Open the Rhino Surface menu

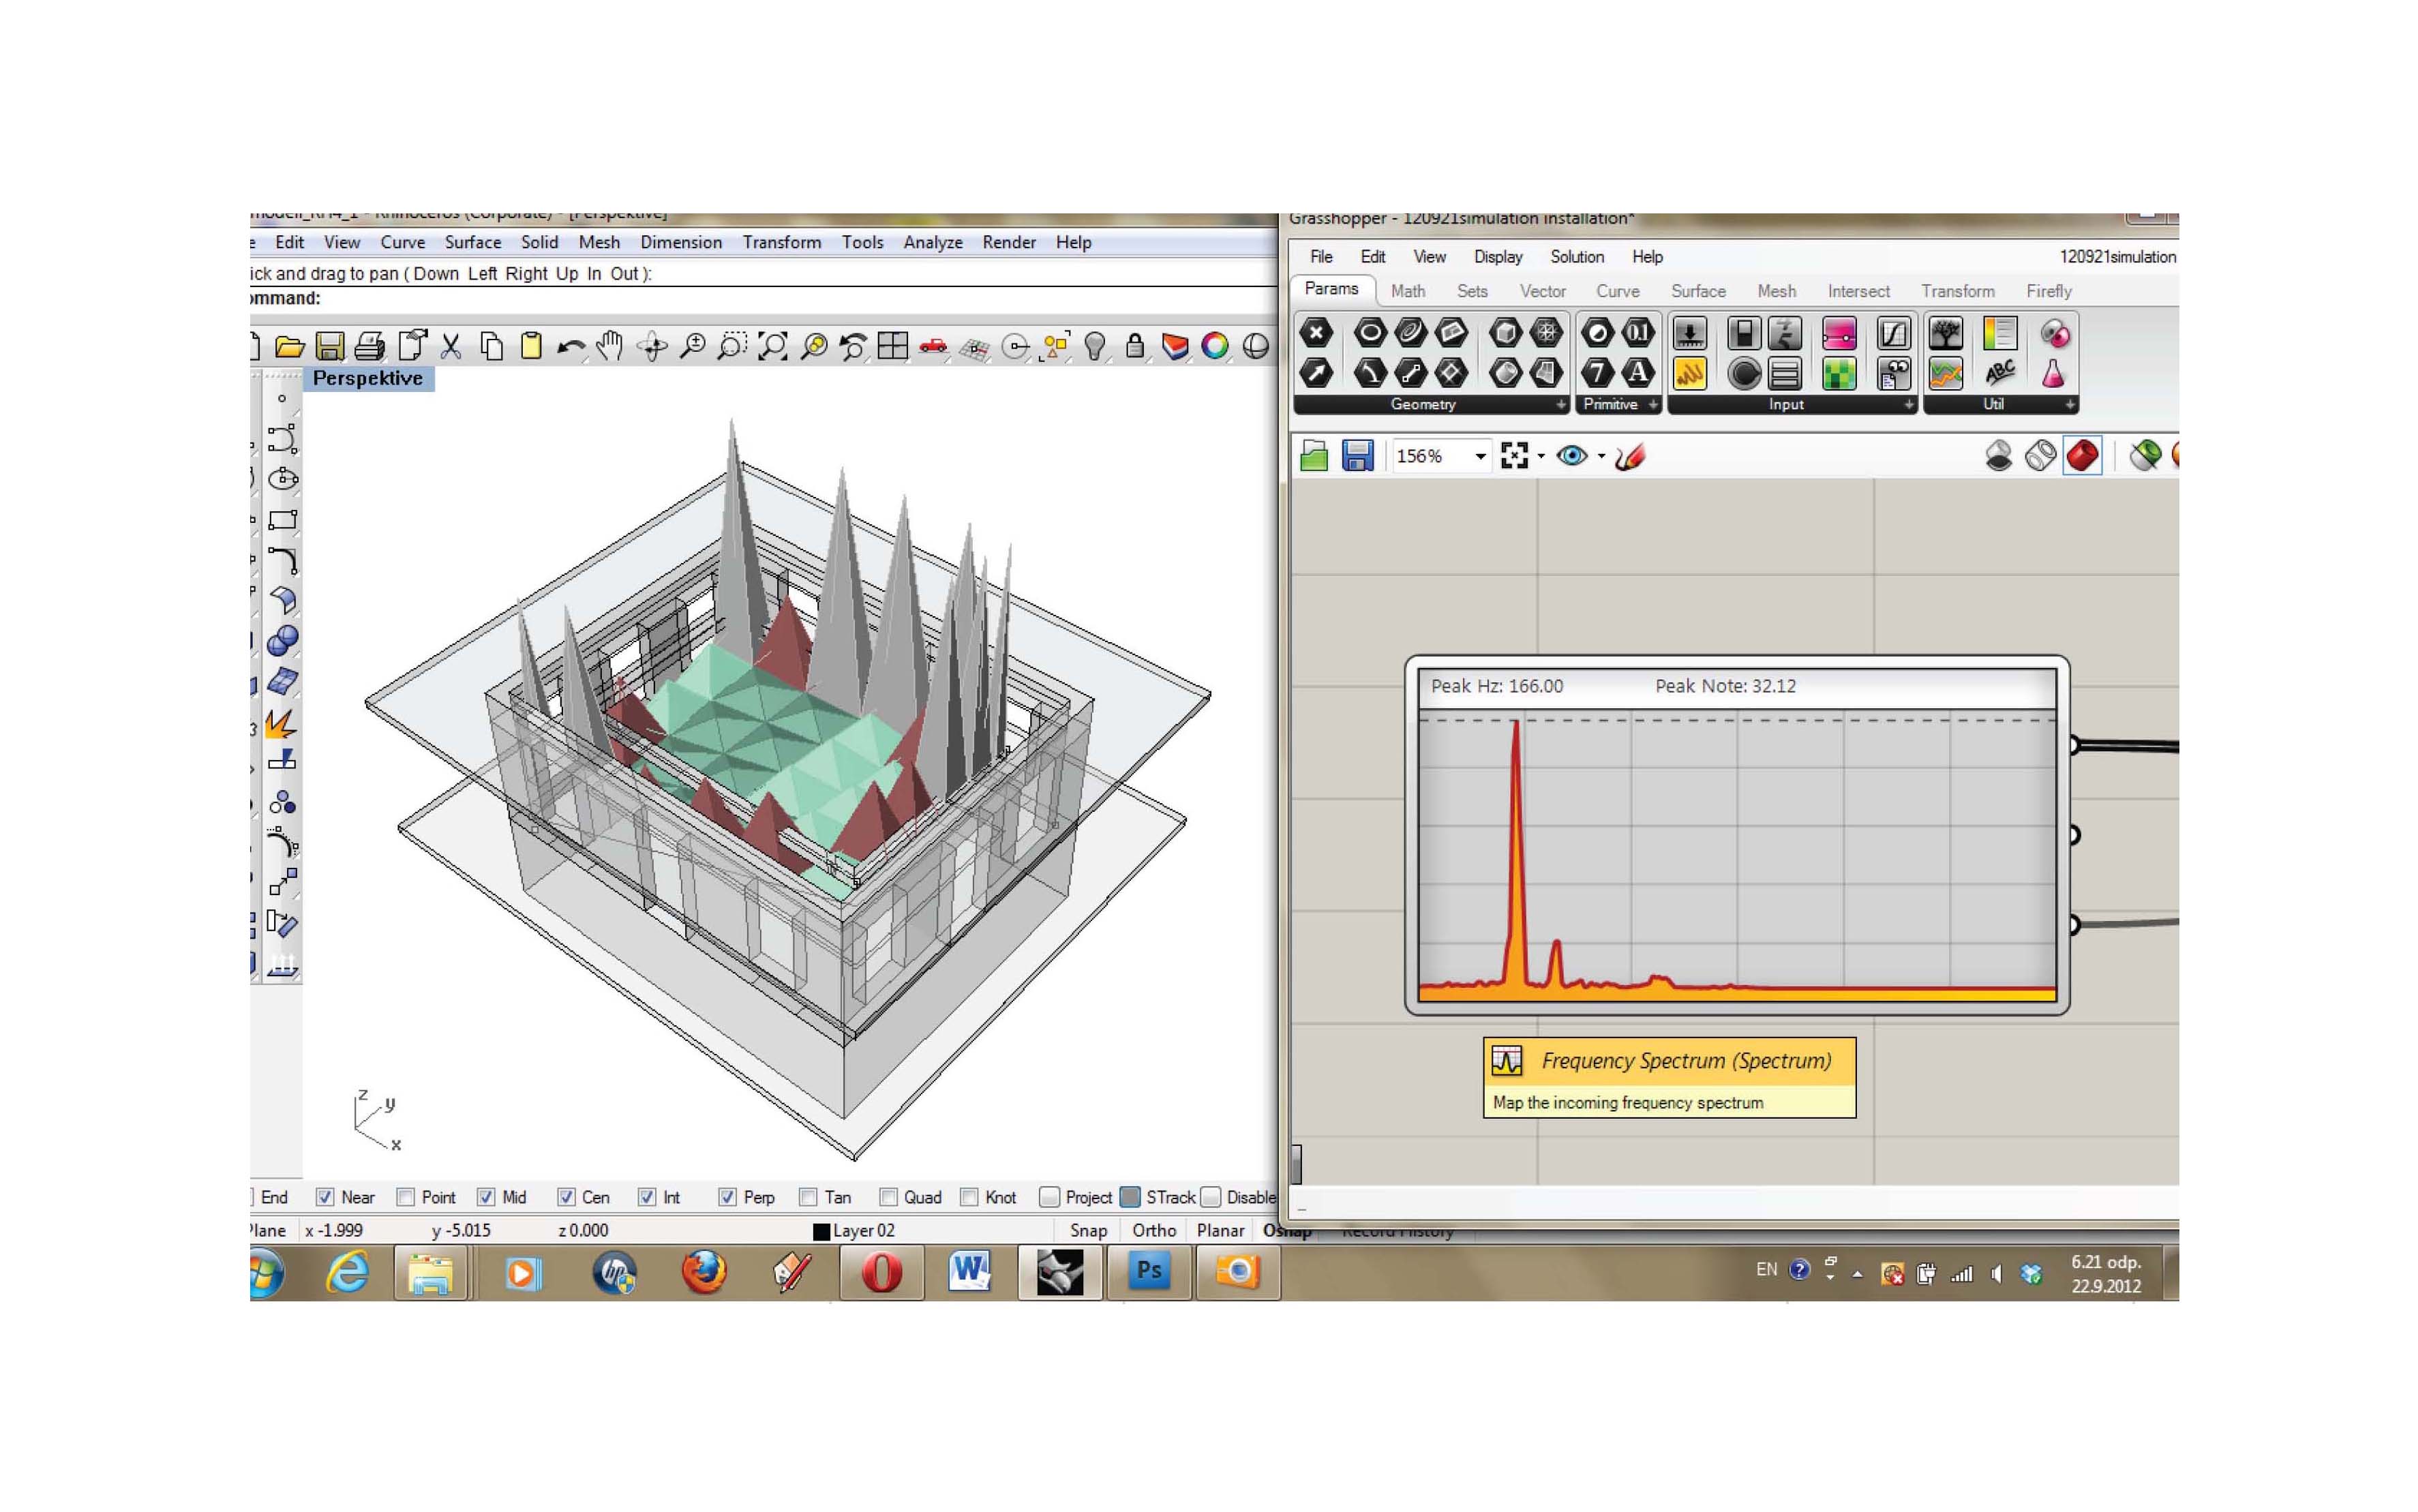click(473, 242)
